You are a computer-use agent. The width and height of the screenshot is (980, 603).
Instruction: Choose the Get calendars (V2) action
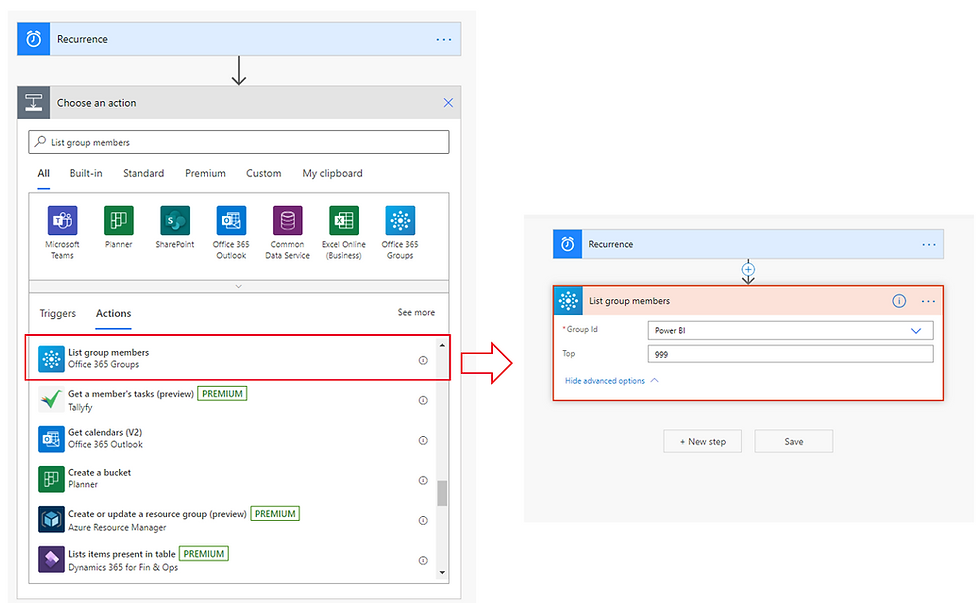pos(231,439)
